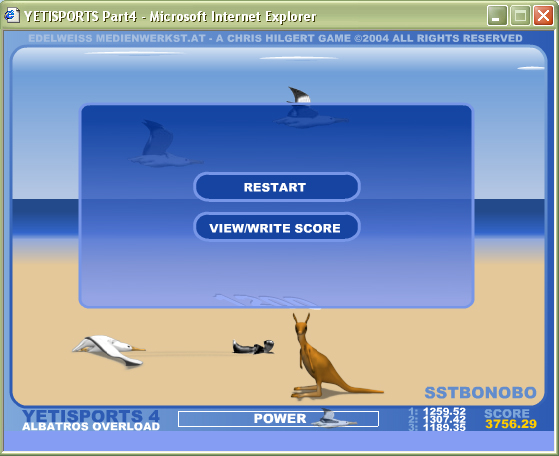This screenshot has width=559, height=456.
Task: Click the RESTART button
Action: click(x=277, y=187)
